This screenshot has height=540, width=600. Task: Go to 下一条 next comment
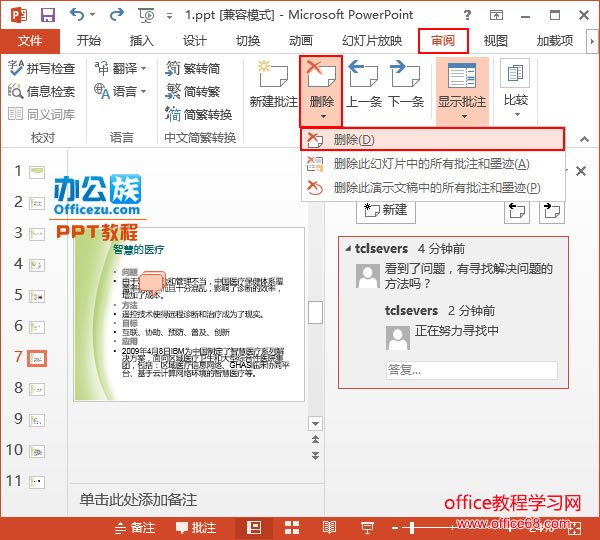coord(406,84)
